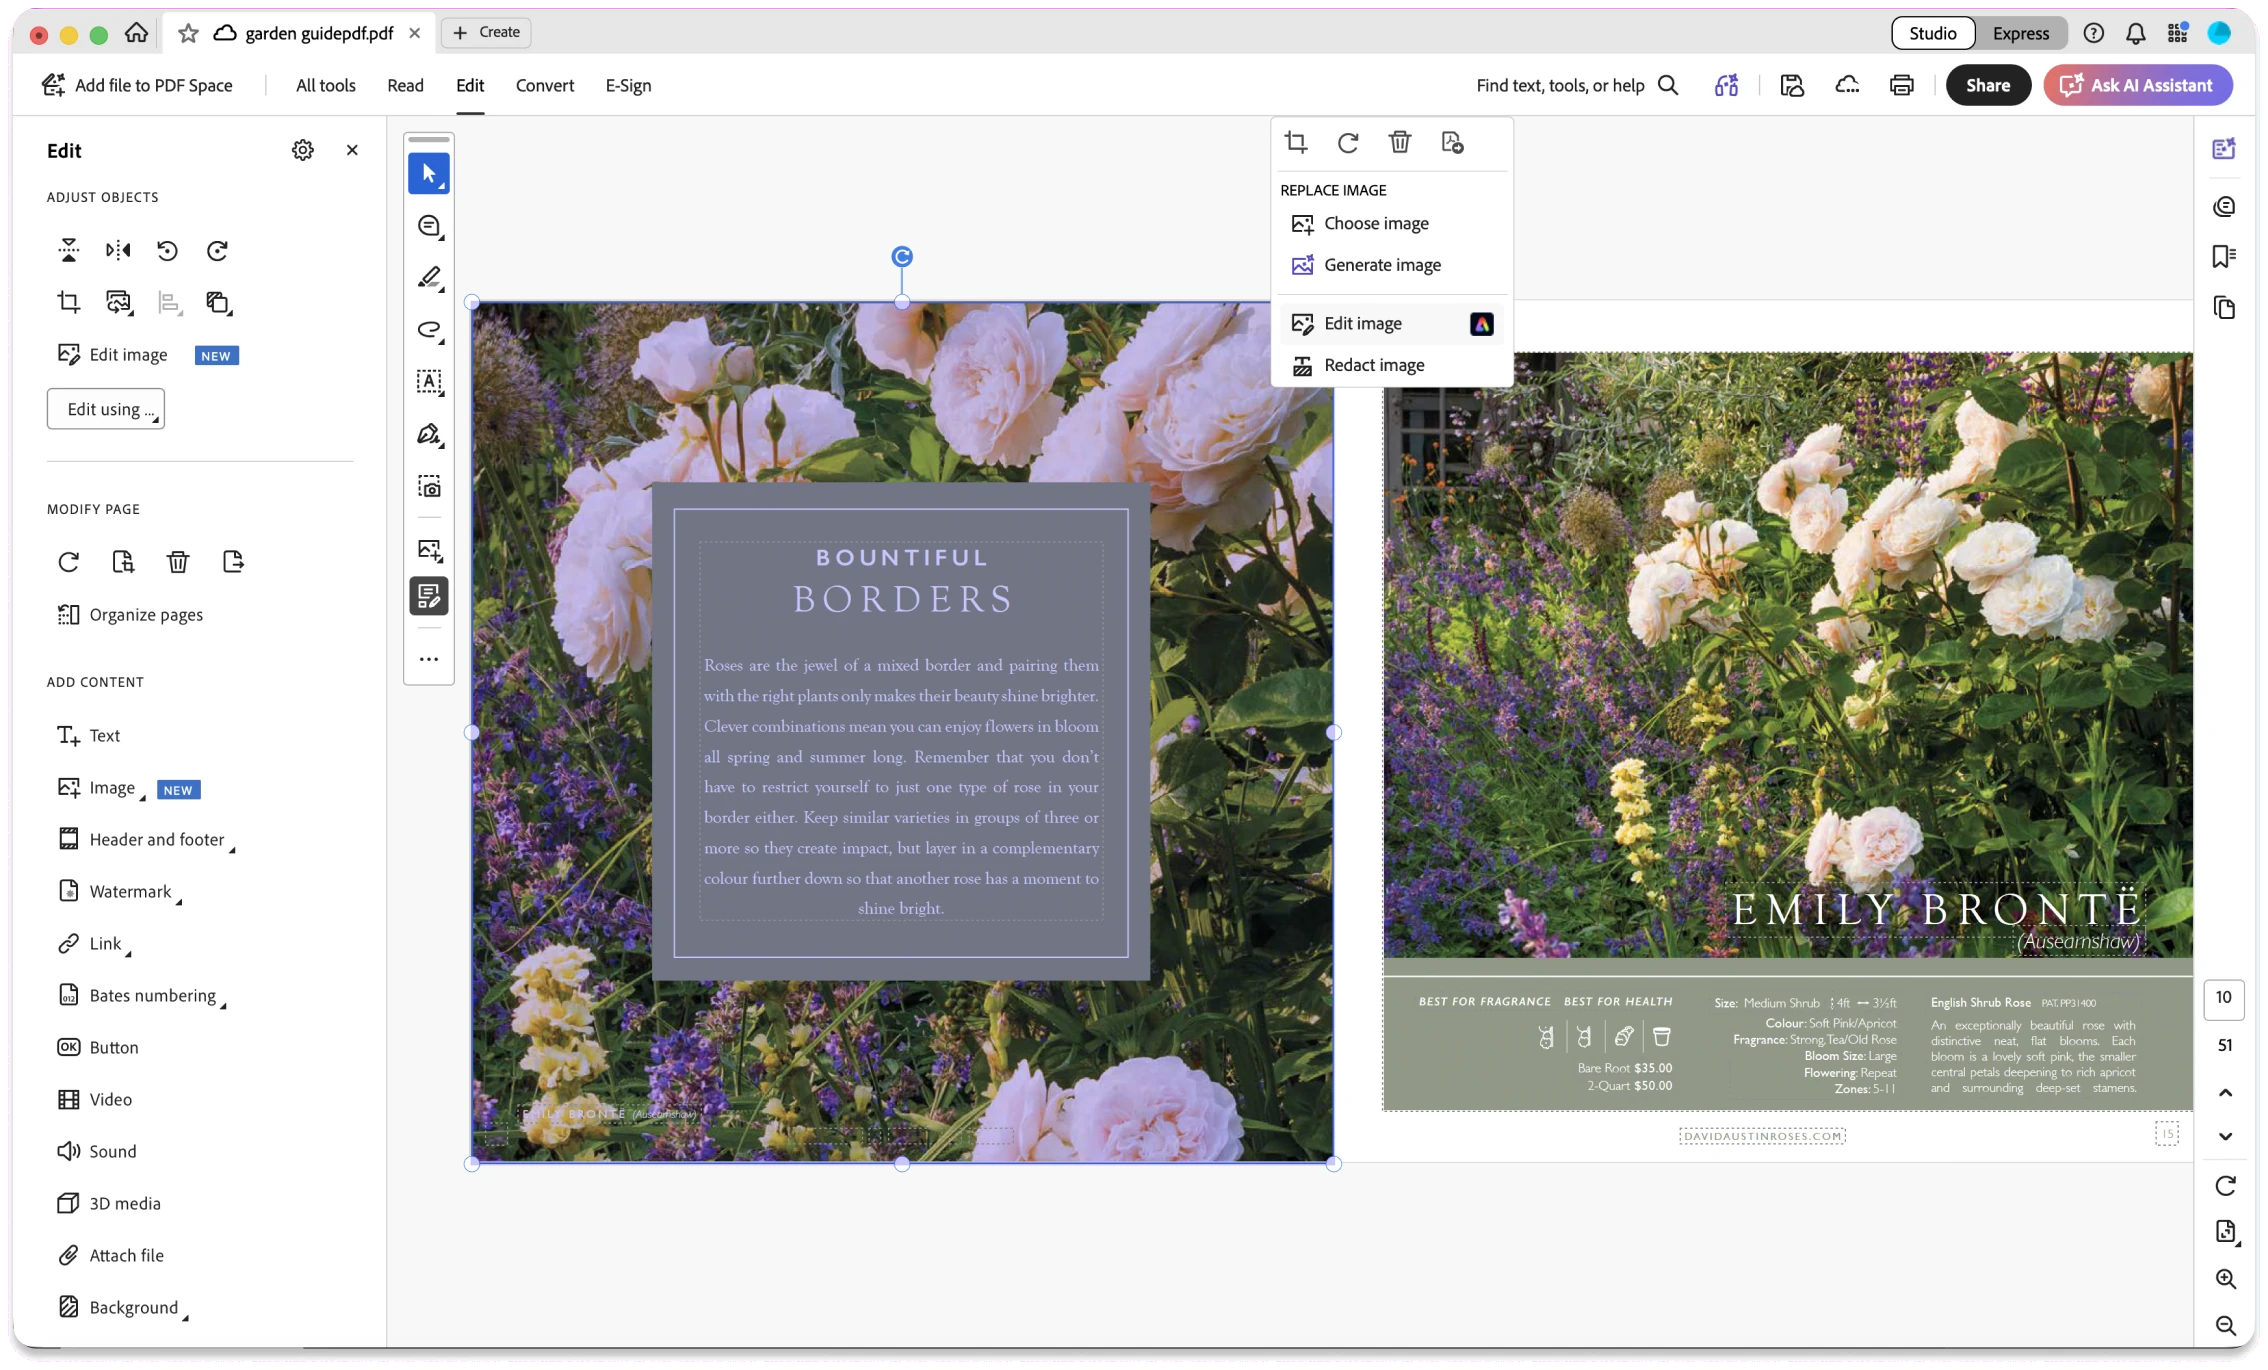Switch to Studio mode

coord(1932,33)
